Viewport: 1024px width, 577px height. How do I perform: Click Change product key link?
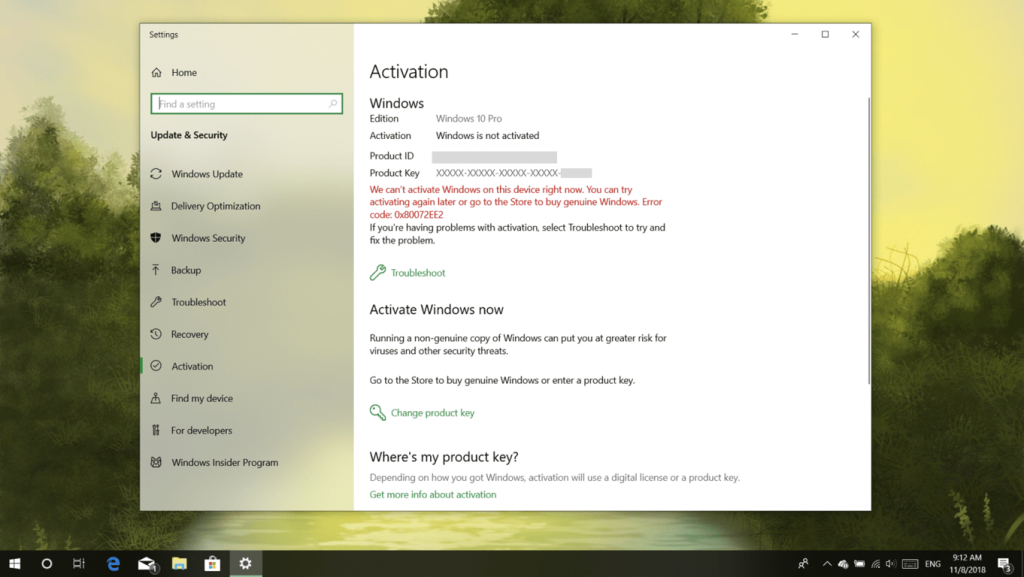point(432,413)
